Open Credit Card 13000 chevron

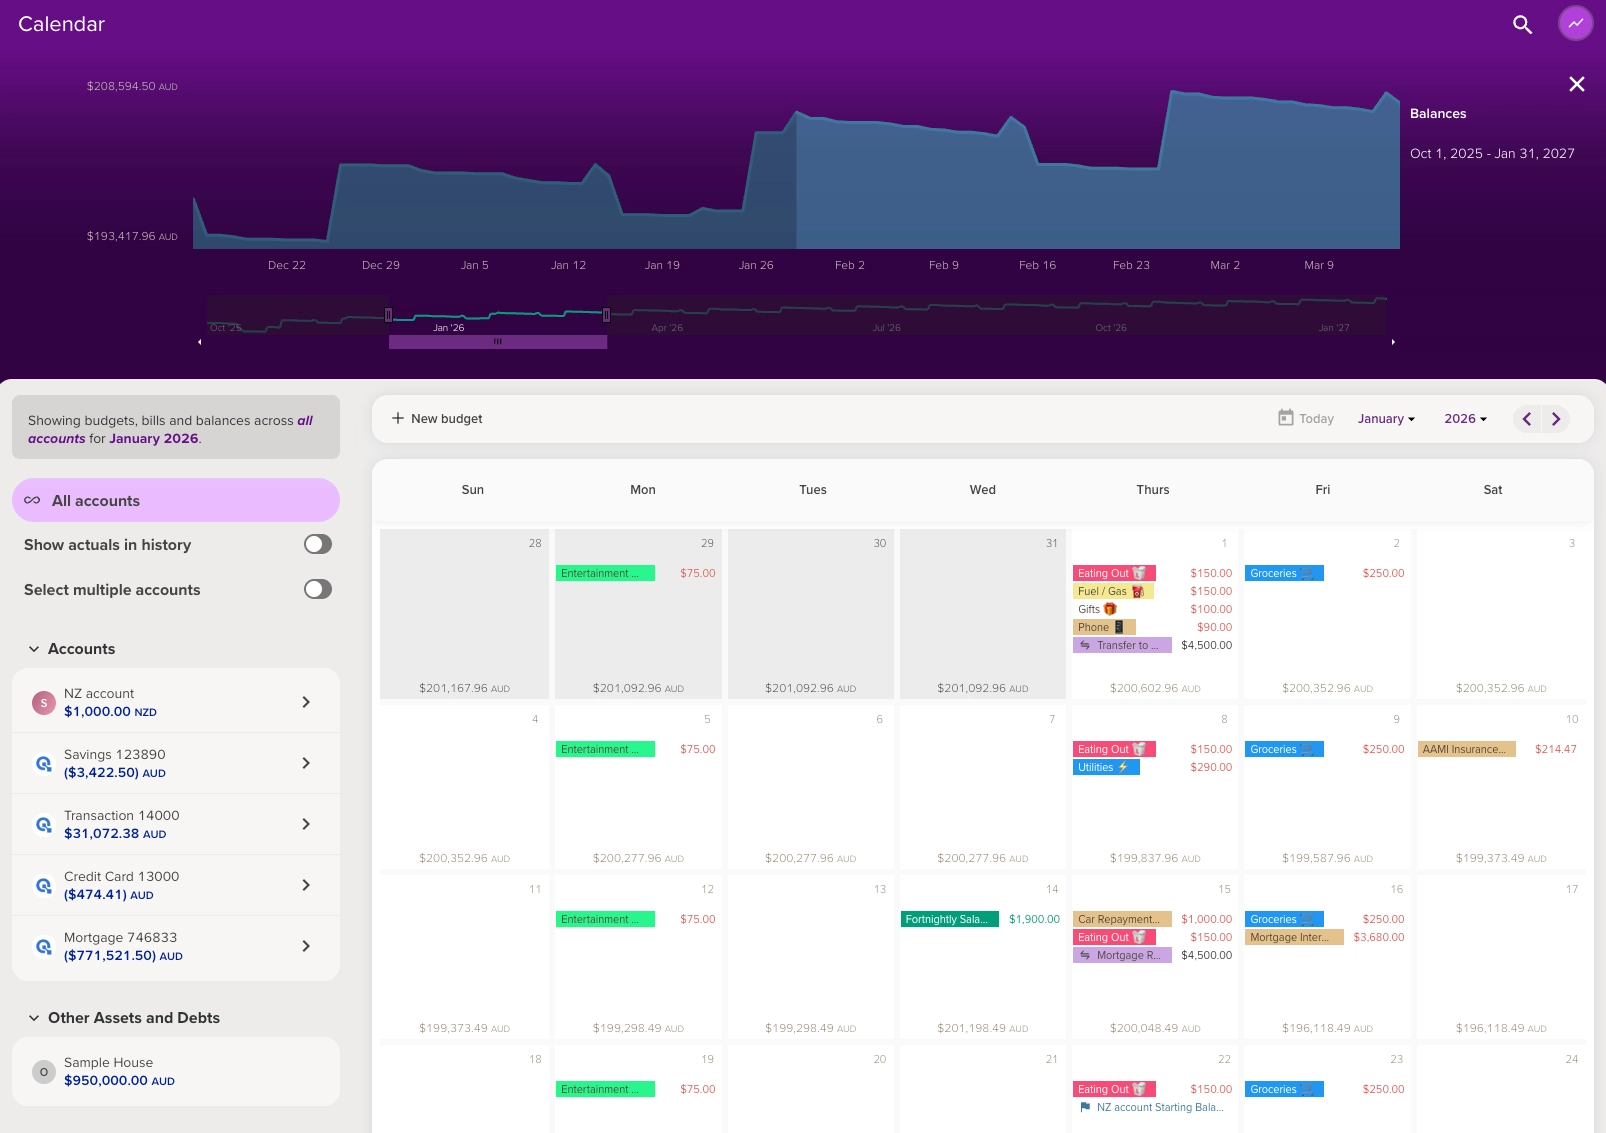click(x=306, y=885)
